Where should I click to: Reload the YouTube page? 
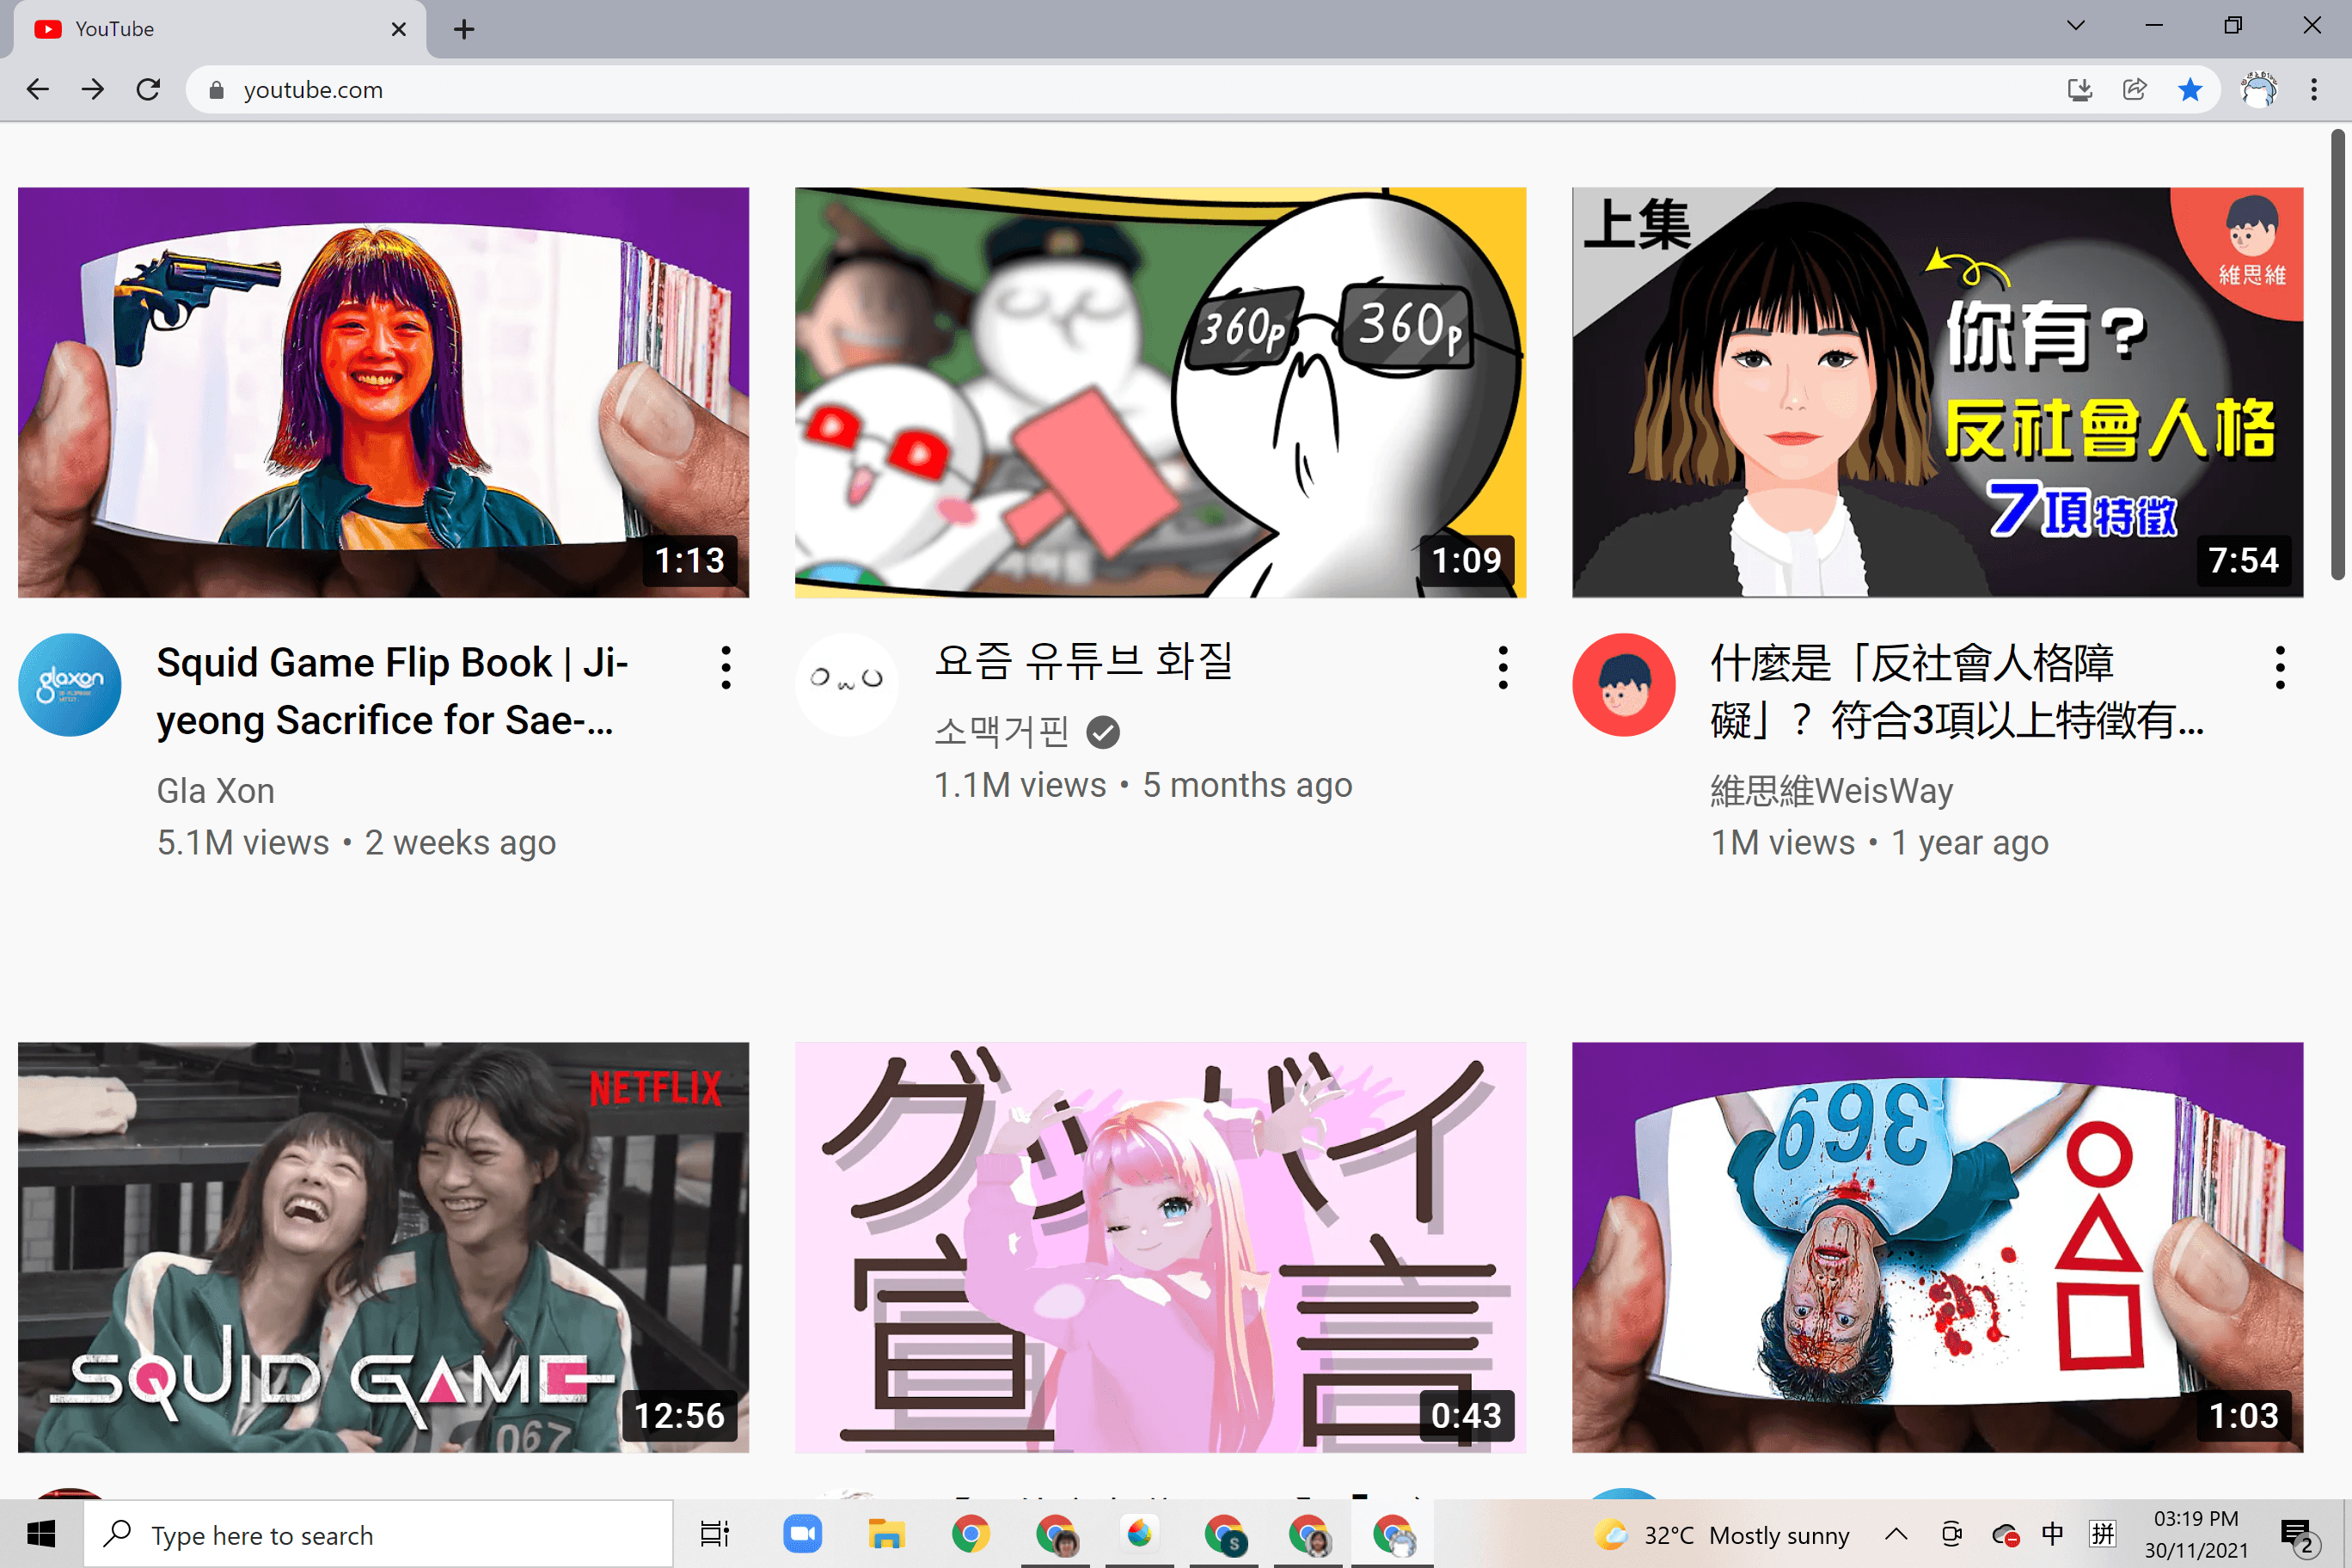coord(148,90)
